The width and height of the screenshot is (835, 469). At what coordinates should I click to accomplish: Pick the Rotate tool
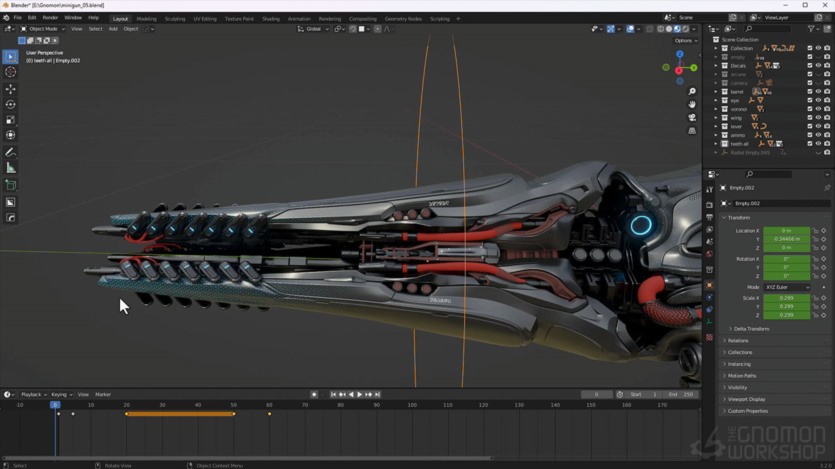click(x=11, y=104)
